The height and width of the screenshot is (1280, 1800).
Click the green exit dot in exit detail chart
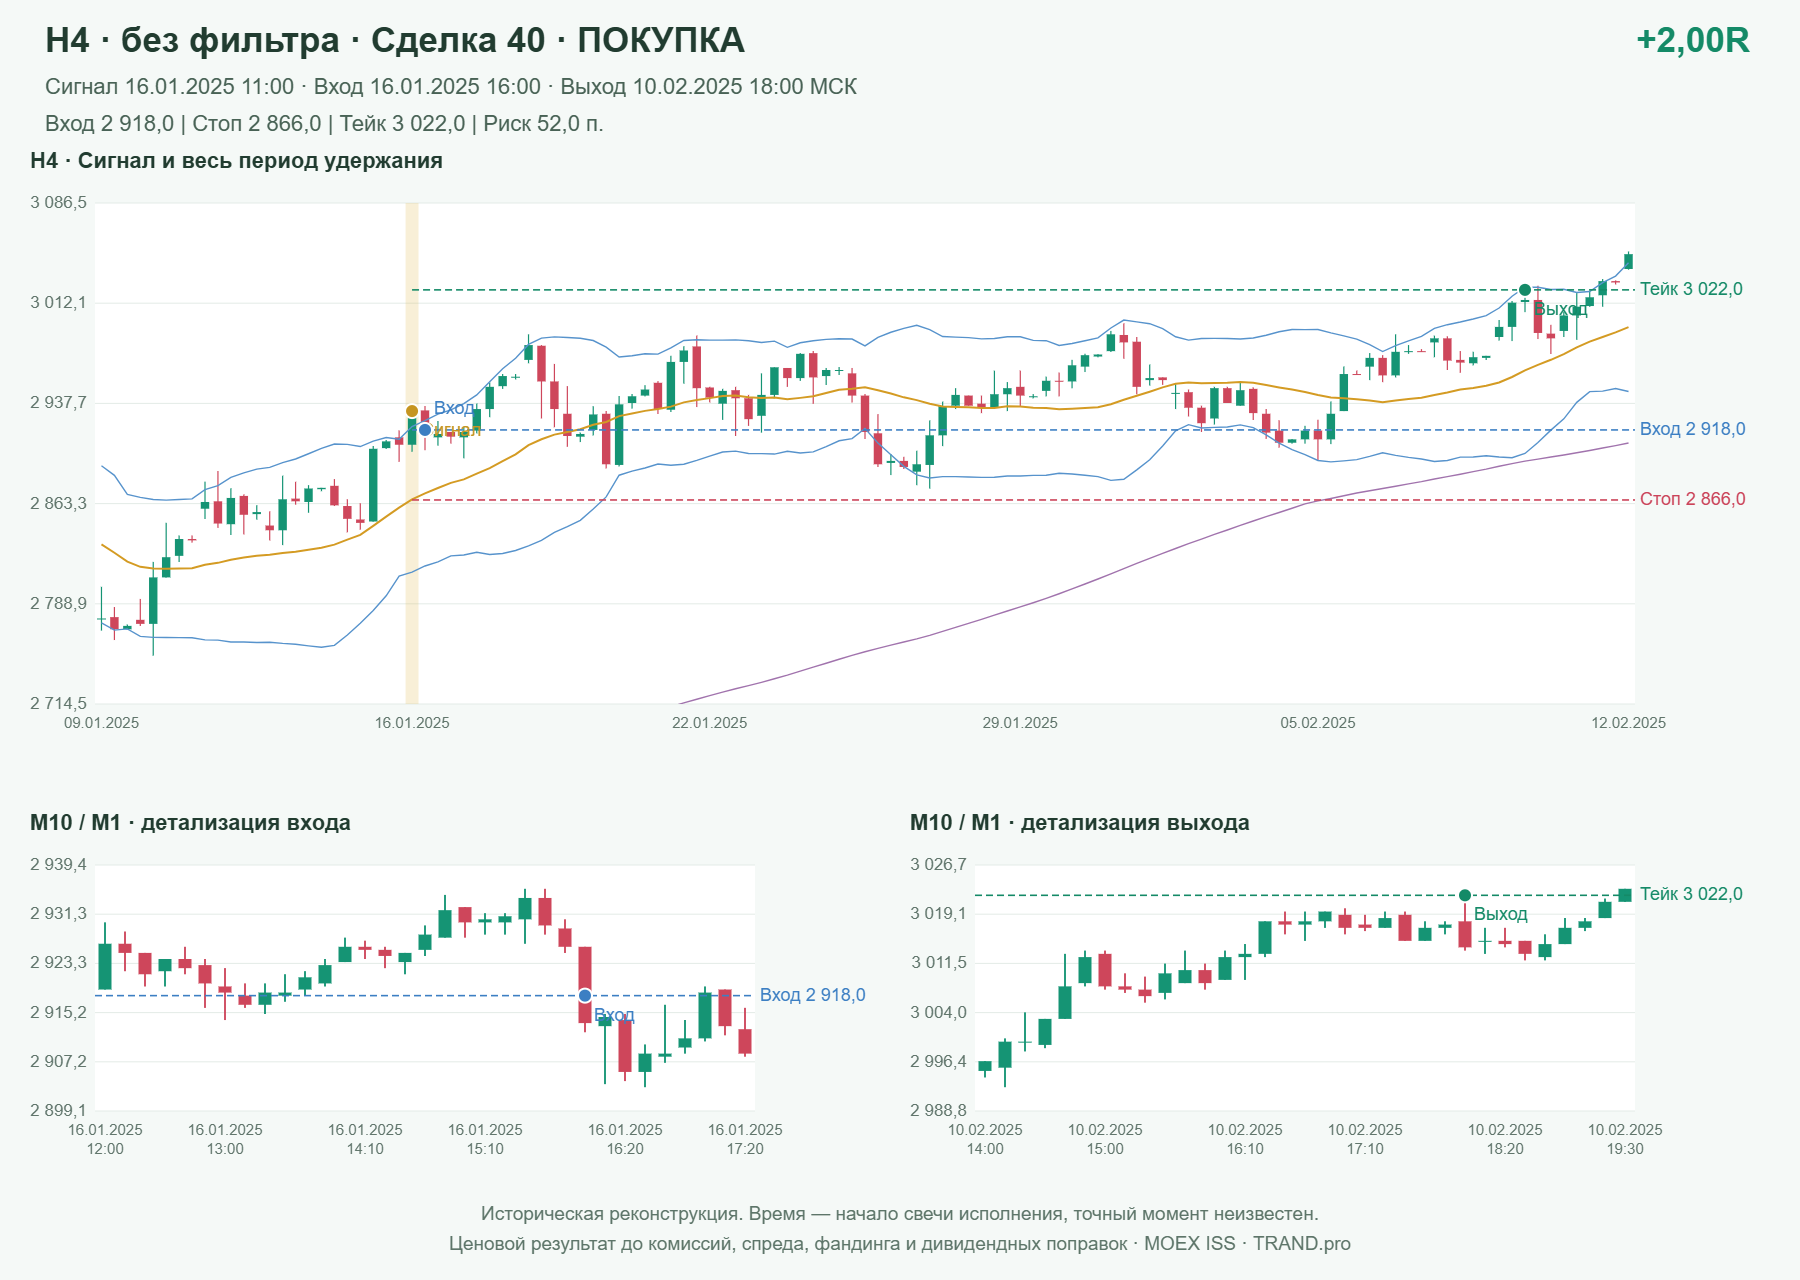tap(1465, 895)
